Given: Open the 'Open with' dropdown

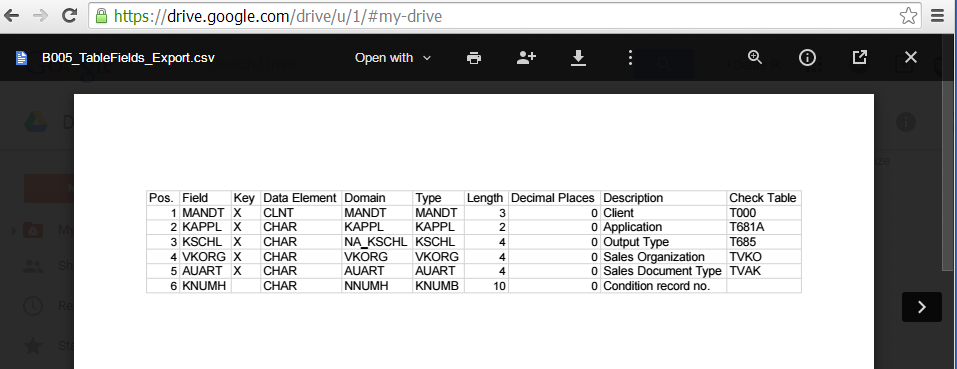Looking at the screenshot, I should pyautogui.click(x=393, y=58).
